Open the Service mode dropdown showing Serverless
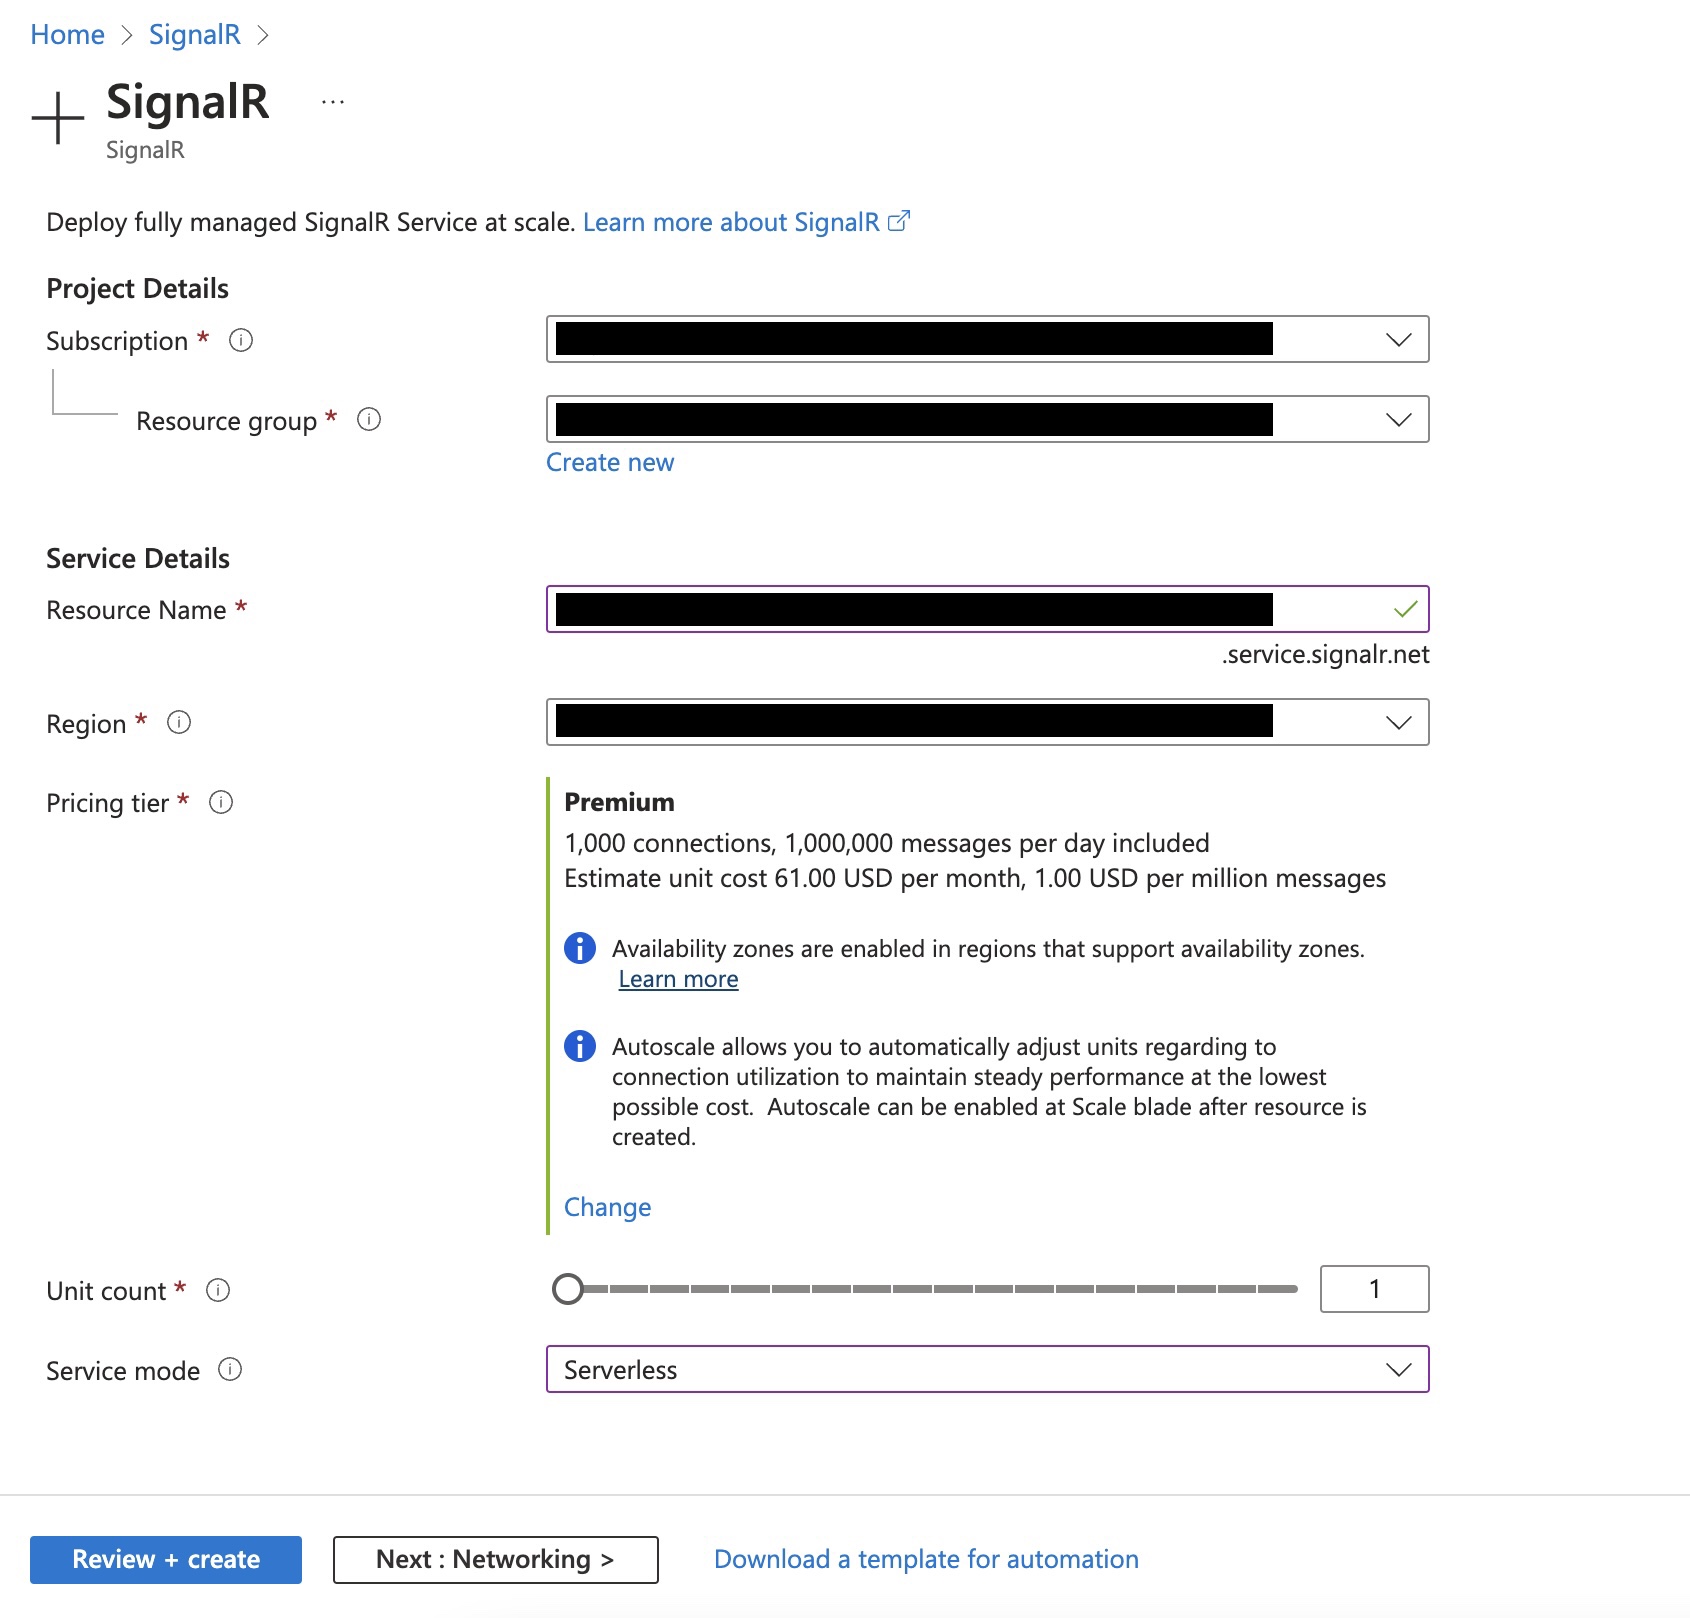 pyautogui.click(x=986, y=1370)
